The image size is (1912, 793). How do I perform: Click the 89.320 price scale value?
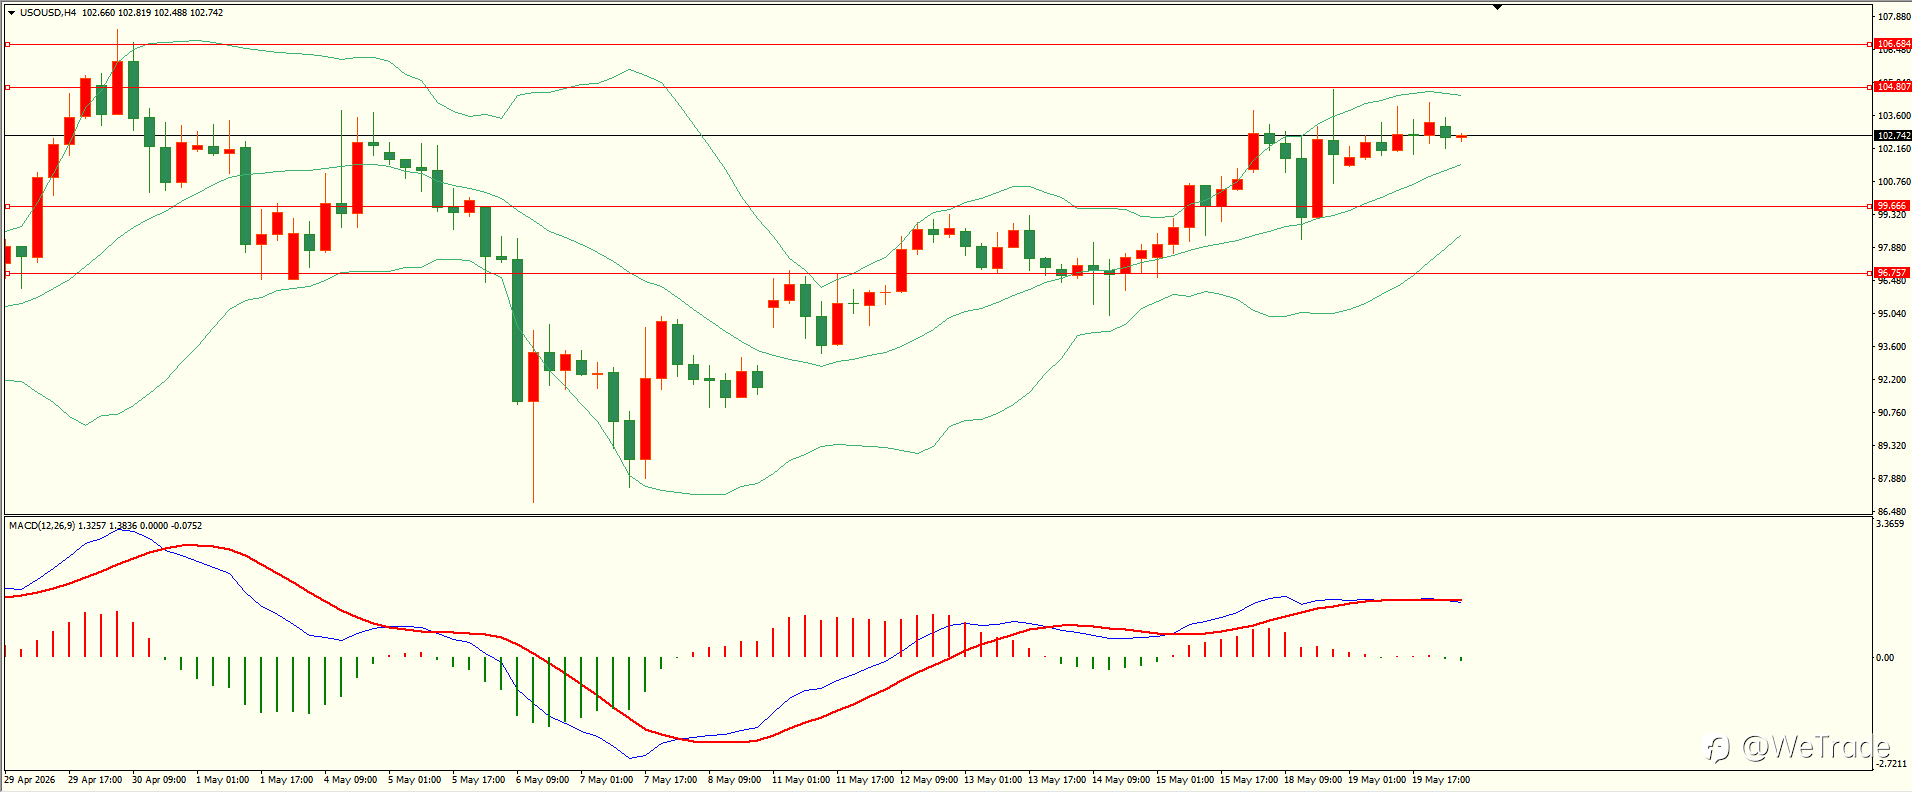click(x=1894, y=446)
